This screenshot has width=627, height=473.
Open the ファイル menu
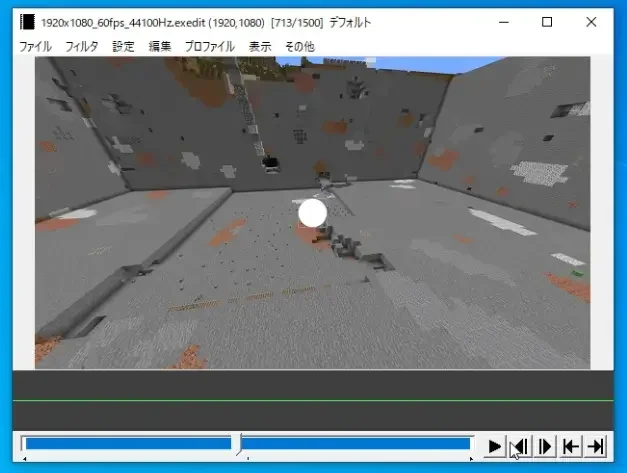pos(36,46)
